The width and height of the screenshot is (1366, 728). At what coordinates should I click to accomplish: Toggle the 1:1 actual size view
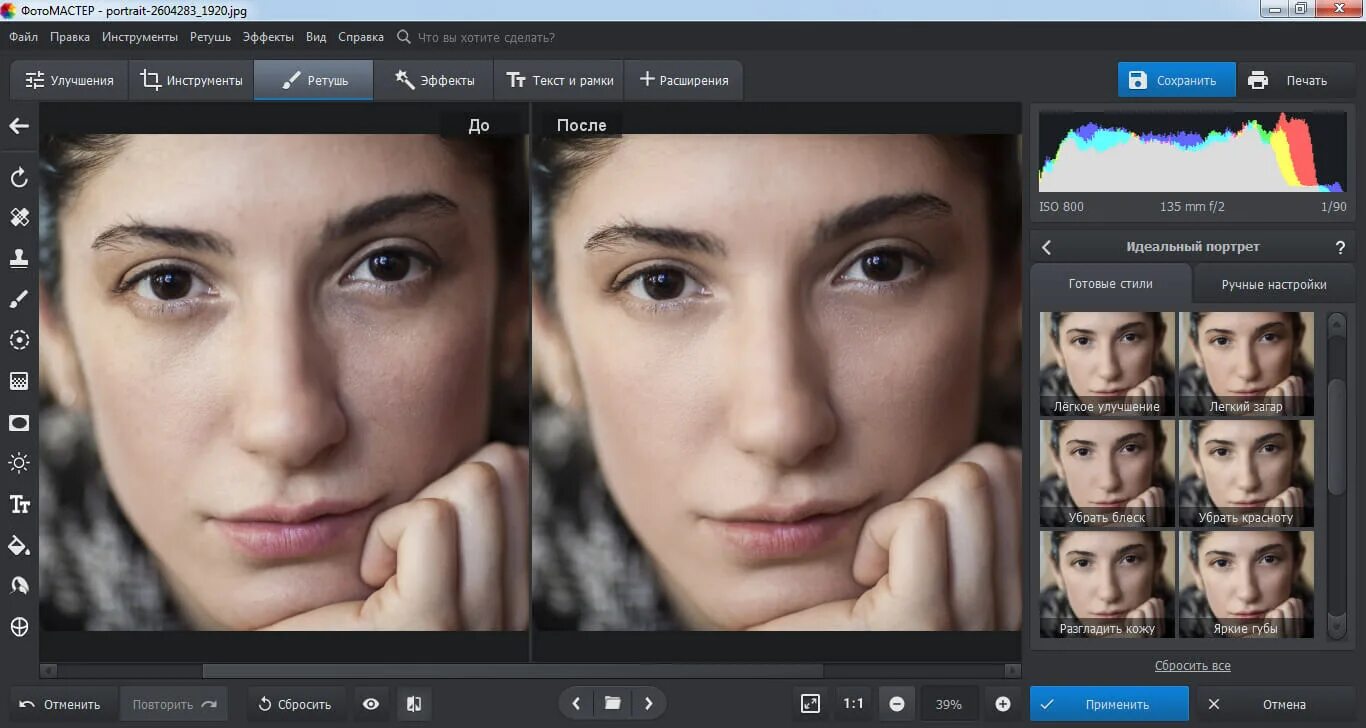click(x=853, y=704)
